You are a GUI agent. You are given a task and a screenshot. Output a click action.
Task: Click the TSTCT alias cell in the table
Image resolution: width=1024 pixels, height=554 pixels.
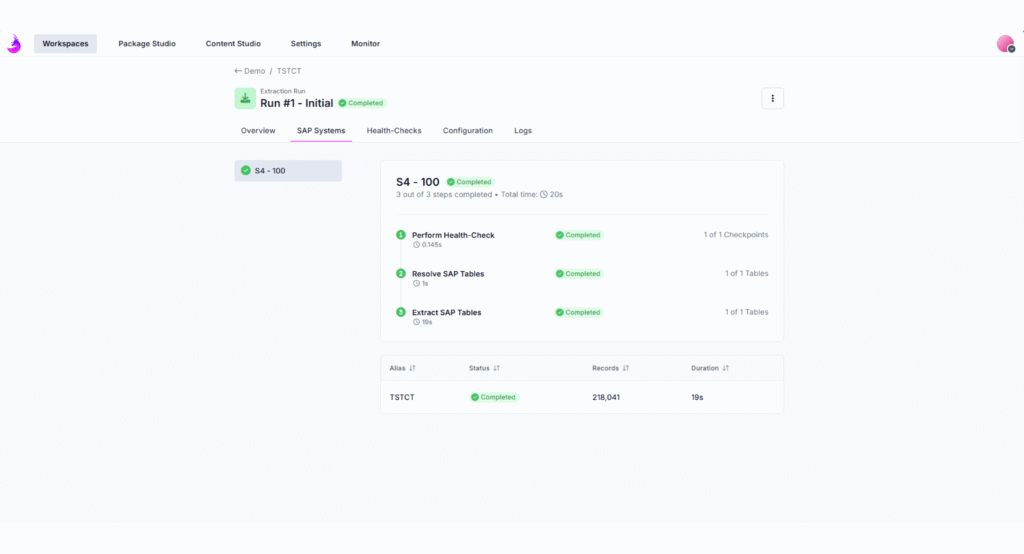[x=402, y=397]
